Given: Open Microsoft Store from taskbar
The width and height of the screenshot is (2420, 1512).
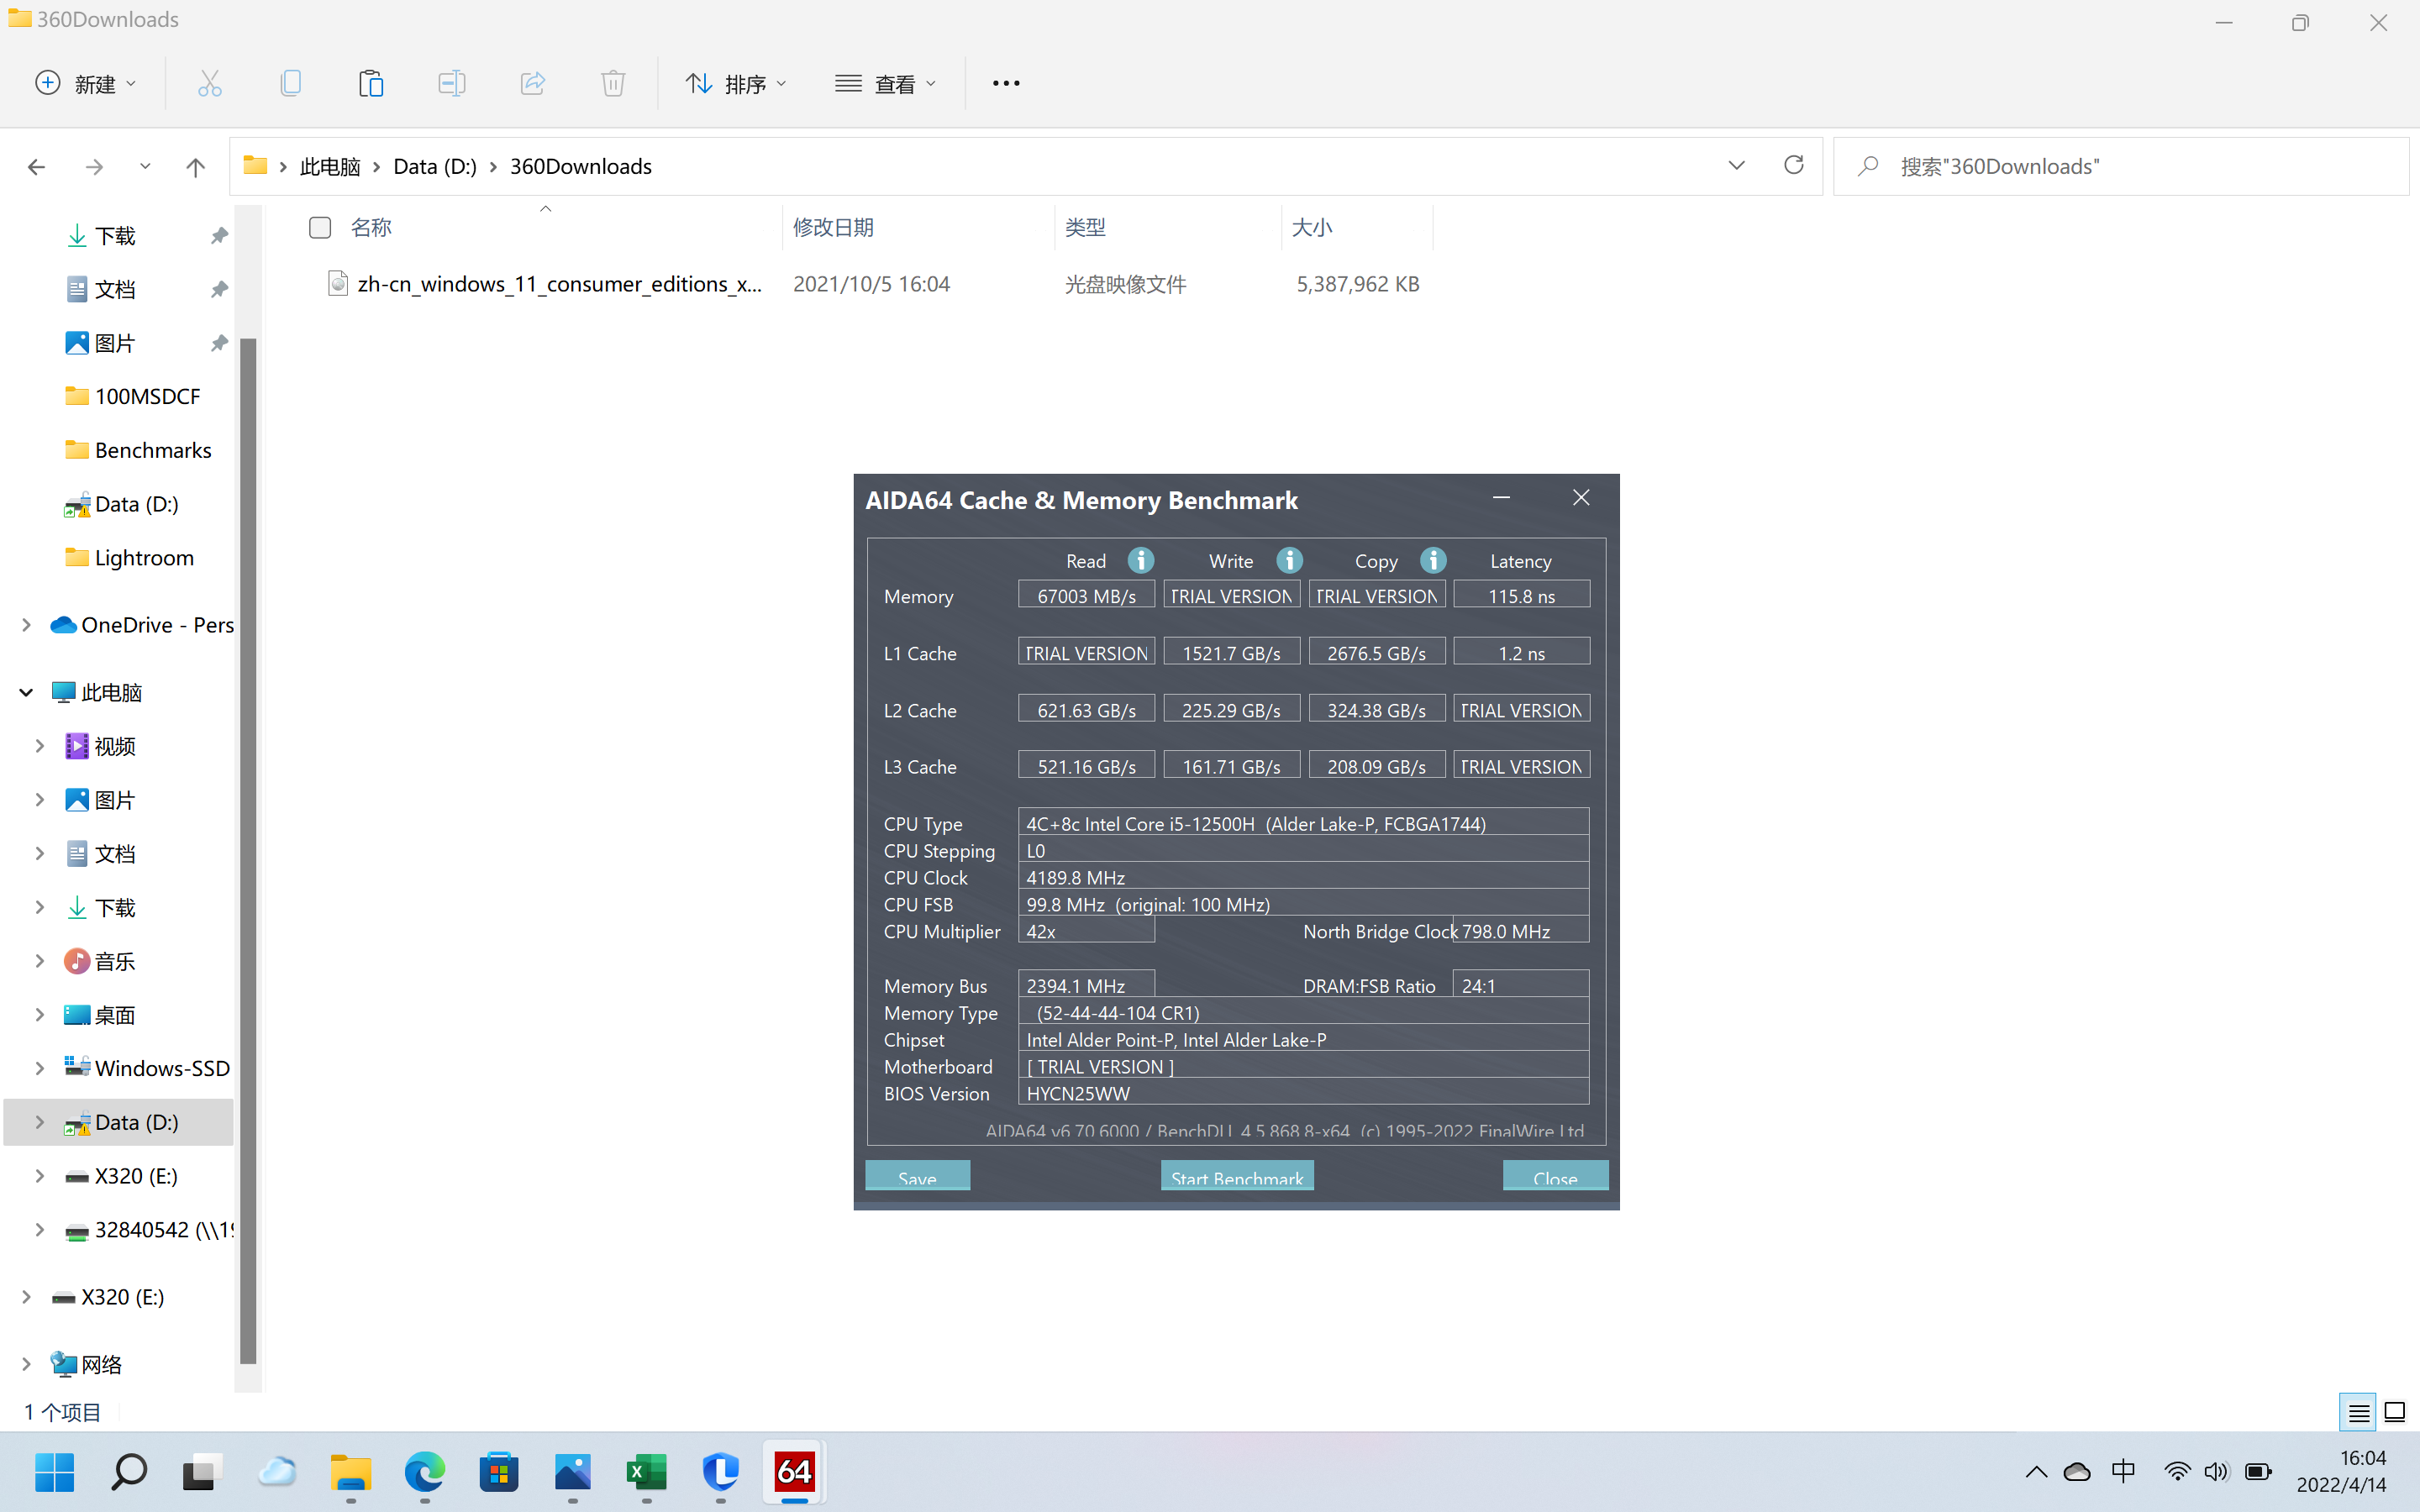Looking at the screenshot, I should click(499, 1472).
